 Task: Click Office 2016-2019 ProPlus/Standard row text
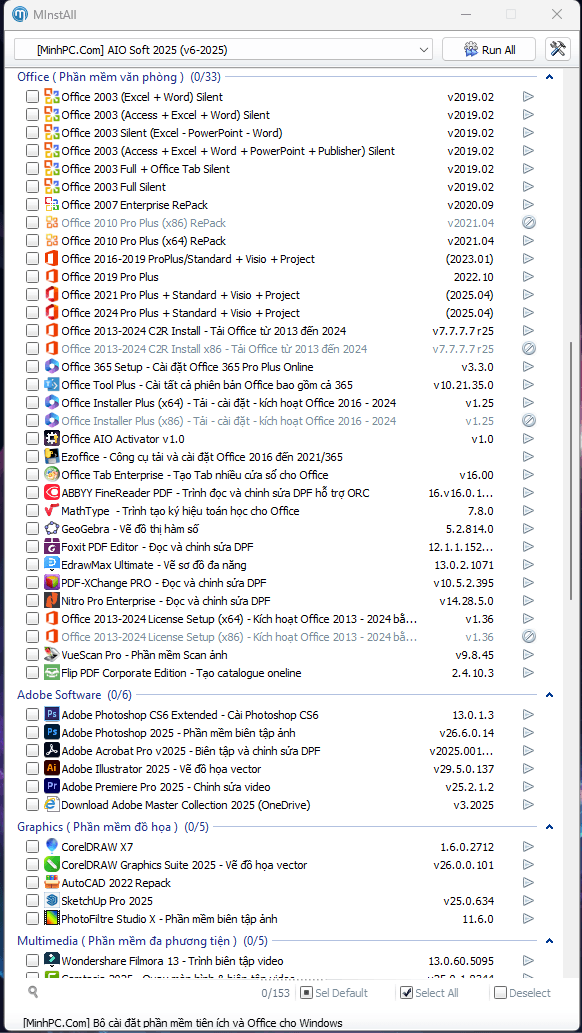(188, 259)
